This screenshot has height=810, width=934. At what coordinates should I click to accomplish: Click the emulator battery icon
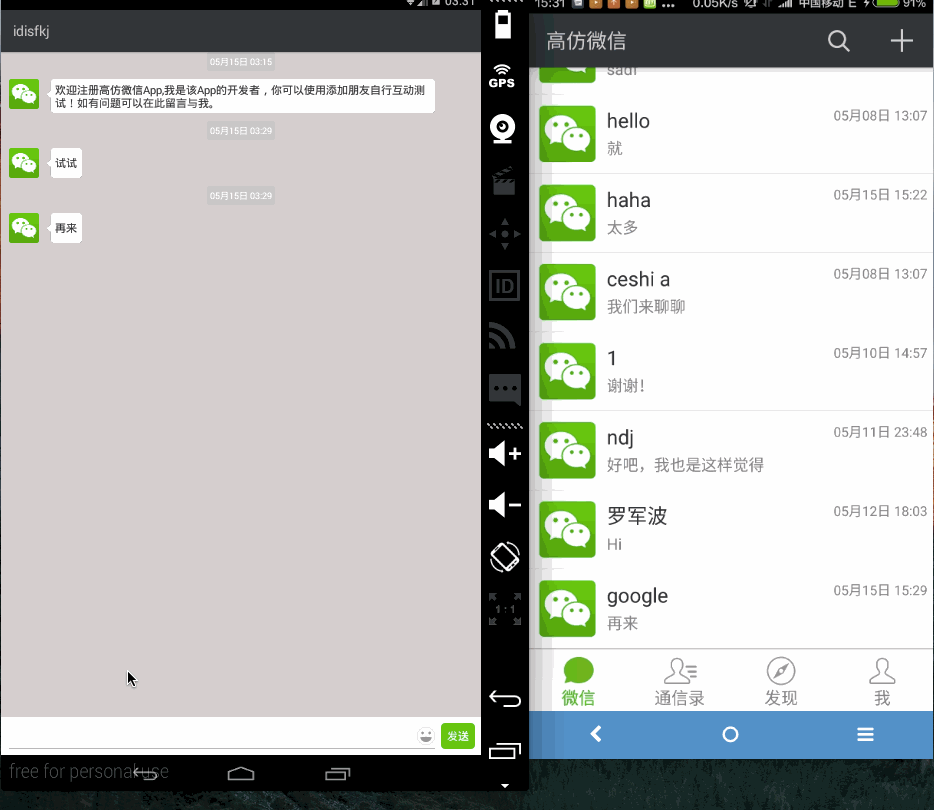[x=503, y=24]
